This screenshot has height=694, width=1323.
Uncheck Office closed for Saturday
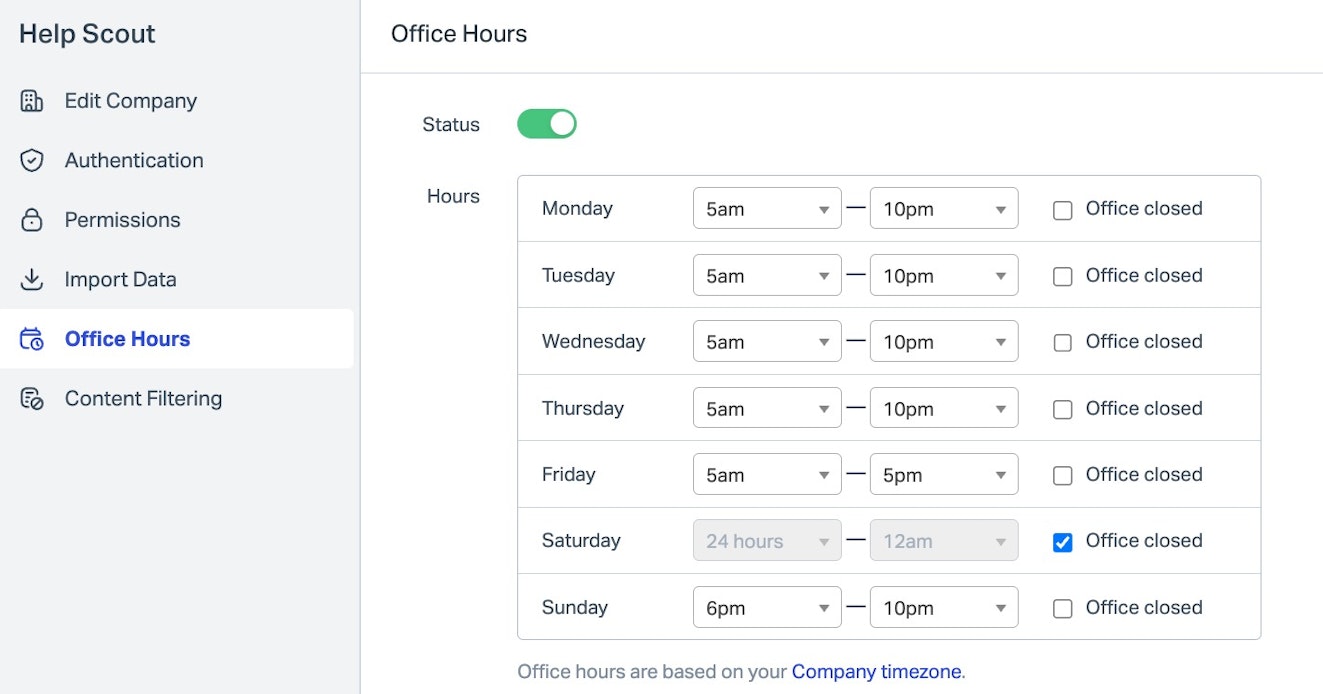tap(1063, 542)
